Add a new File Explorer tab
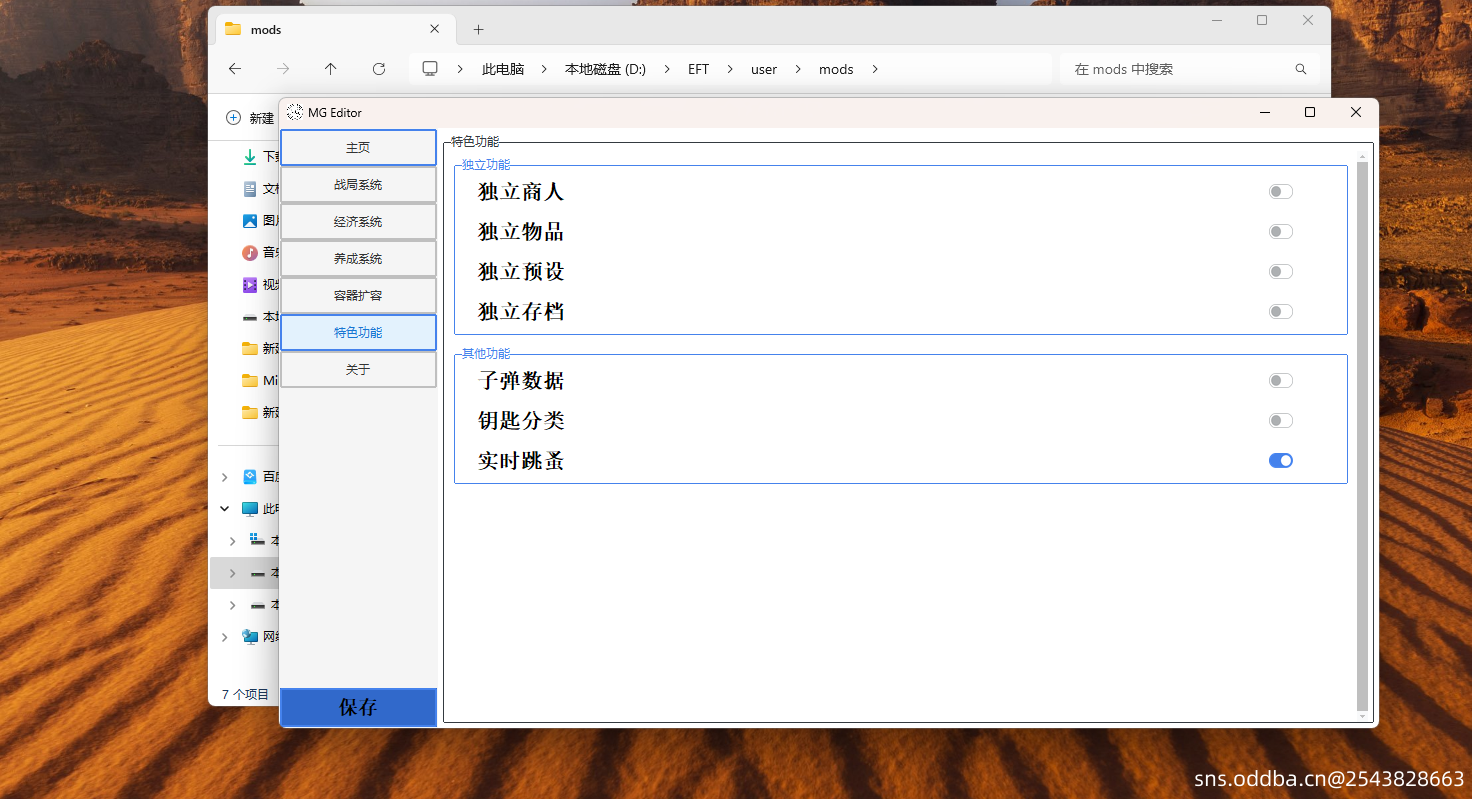This screenshot has height=799, width=1472. (478, 29)
